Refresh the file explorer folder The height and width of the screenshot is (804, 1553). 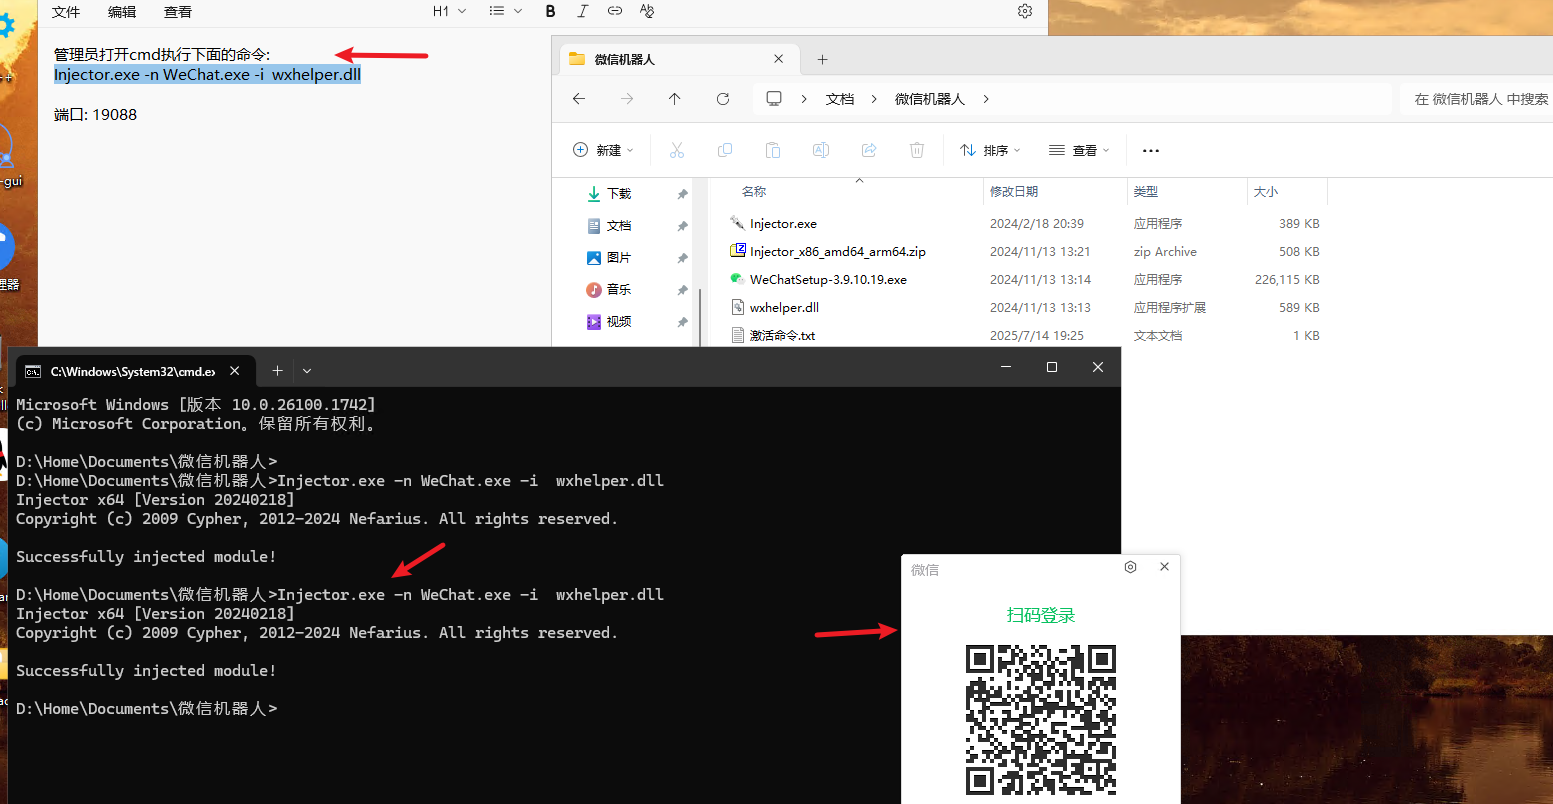click(723, 99)
